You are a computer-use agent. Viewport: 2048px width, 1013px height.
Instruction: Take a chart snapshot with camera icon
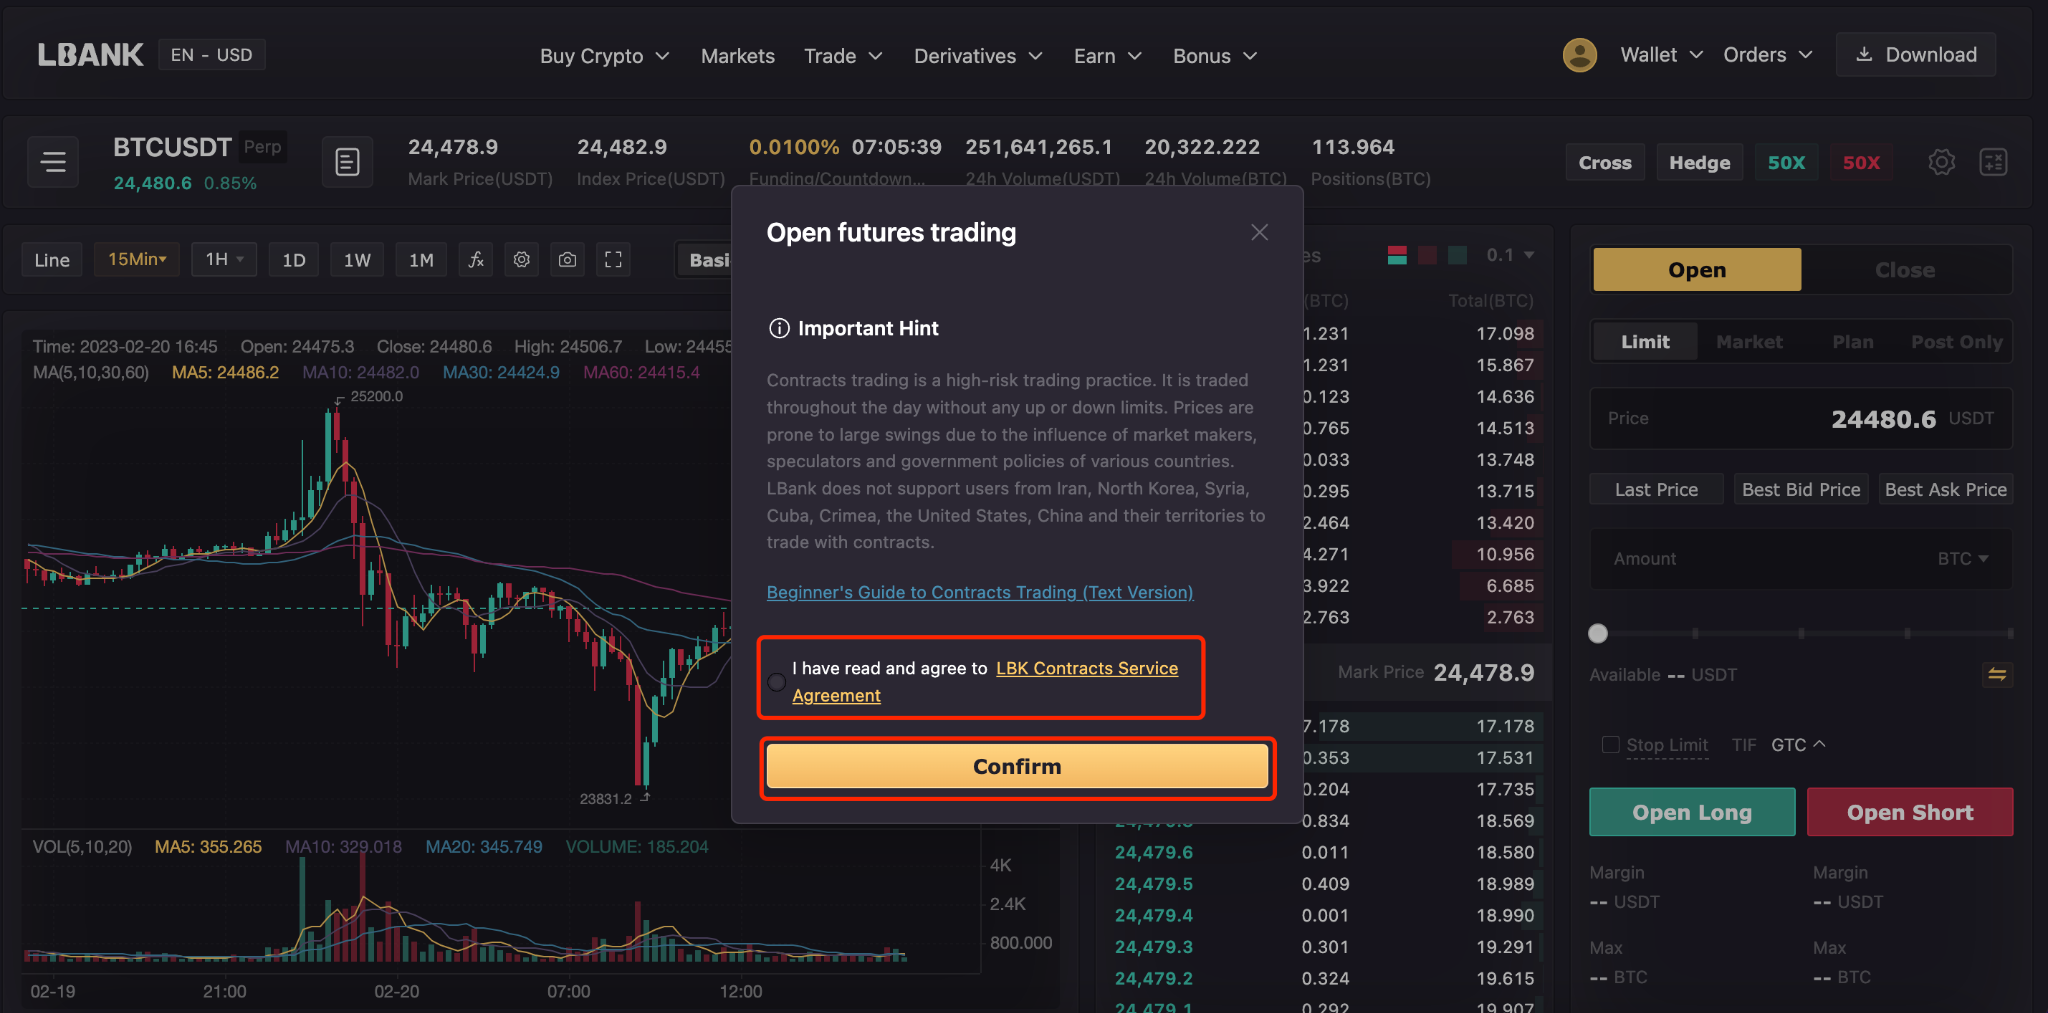[567, 260]
